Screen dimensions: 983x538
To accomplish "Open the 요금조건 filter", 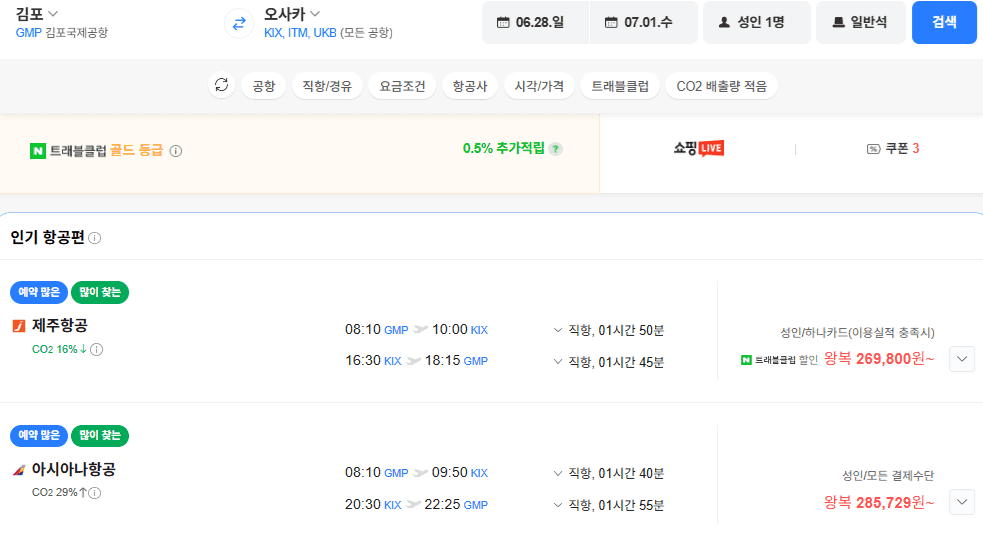I will click(402, 86).
